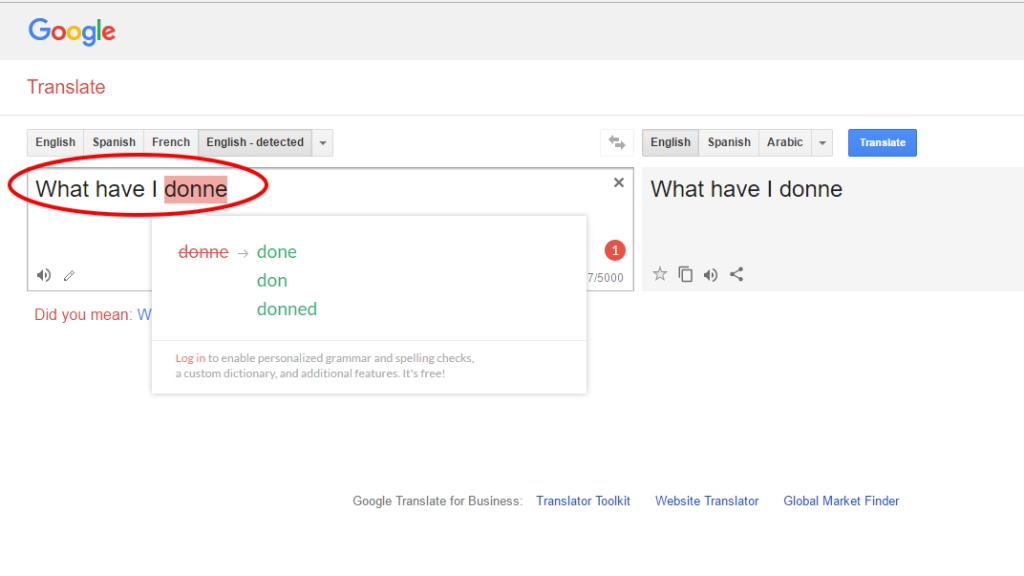Click the red Grammarly error count badge

[615, 250]
